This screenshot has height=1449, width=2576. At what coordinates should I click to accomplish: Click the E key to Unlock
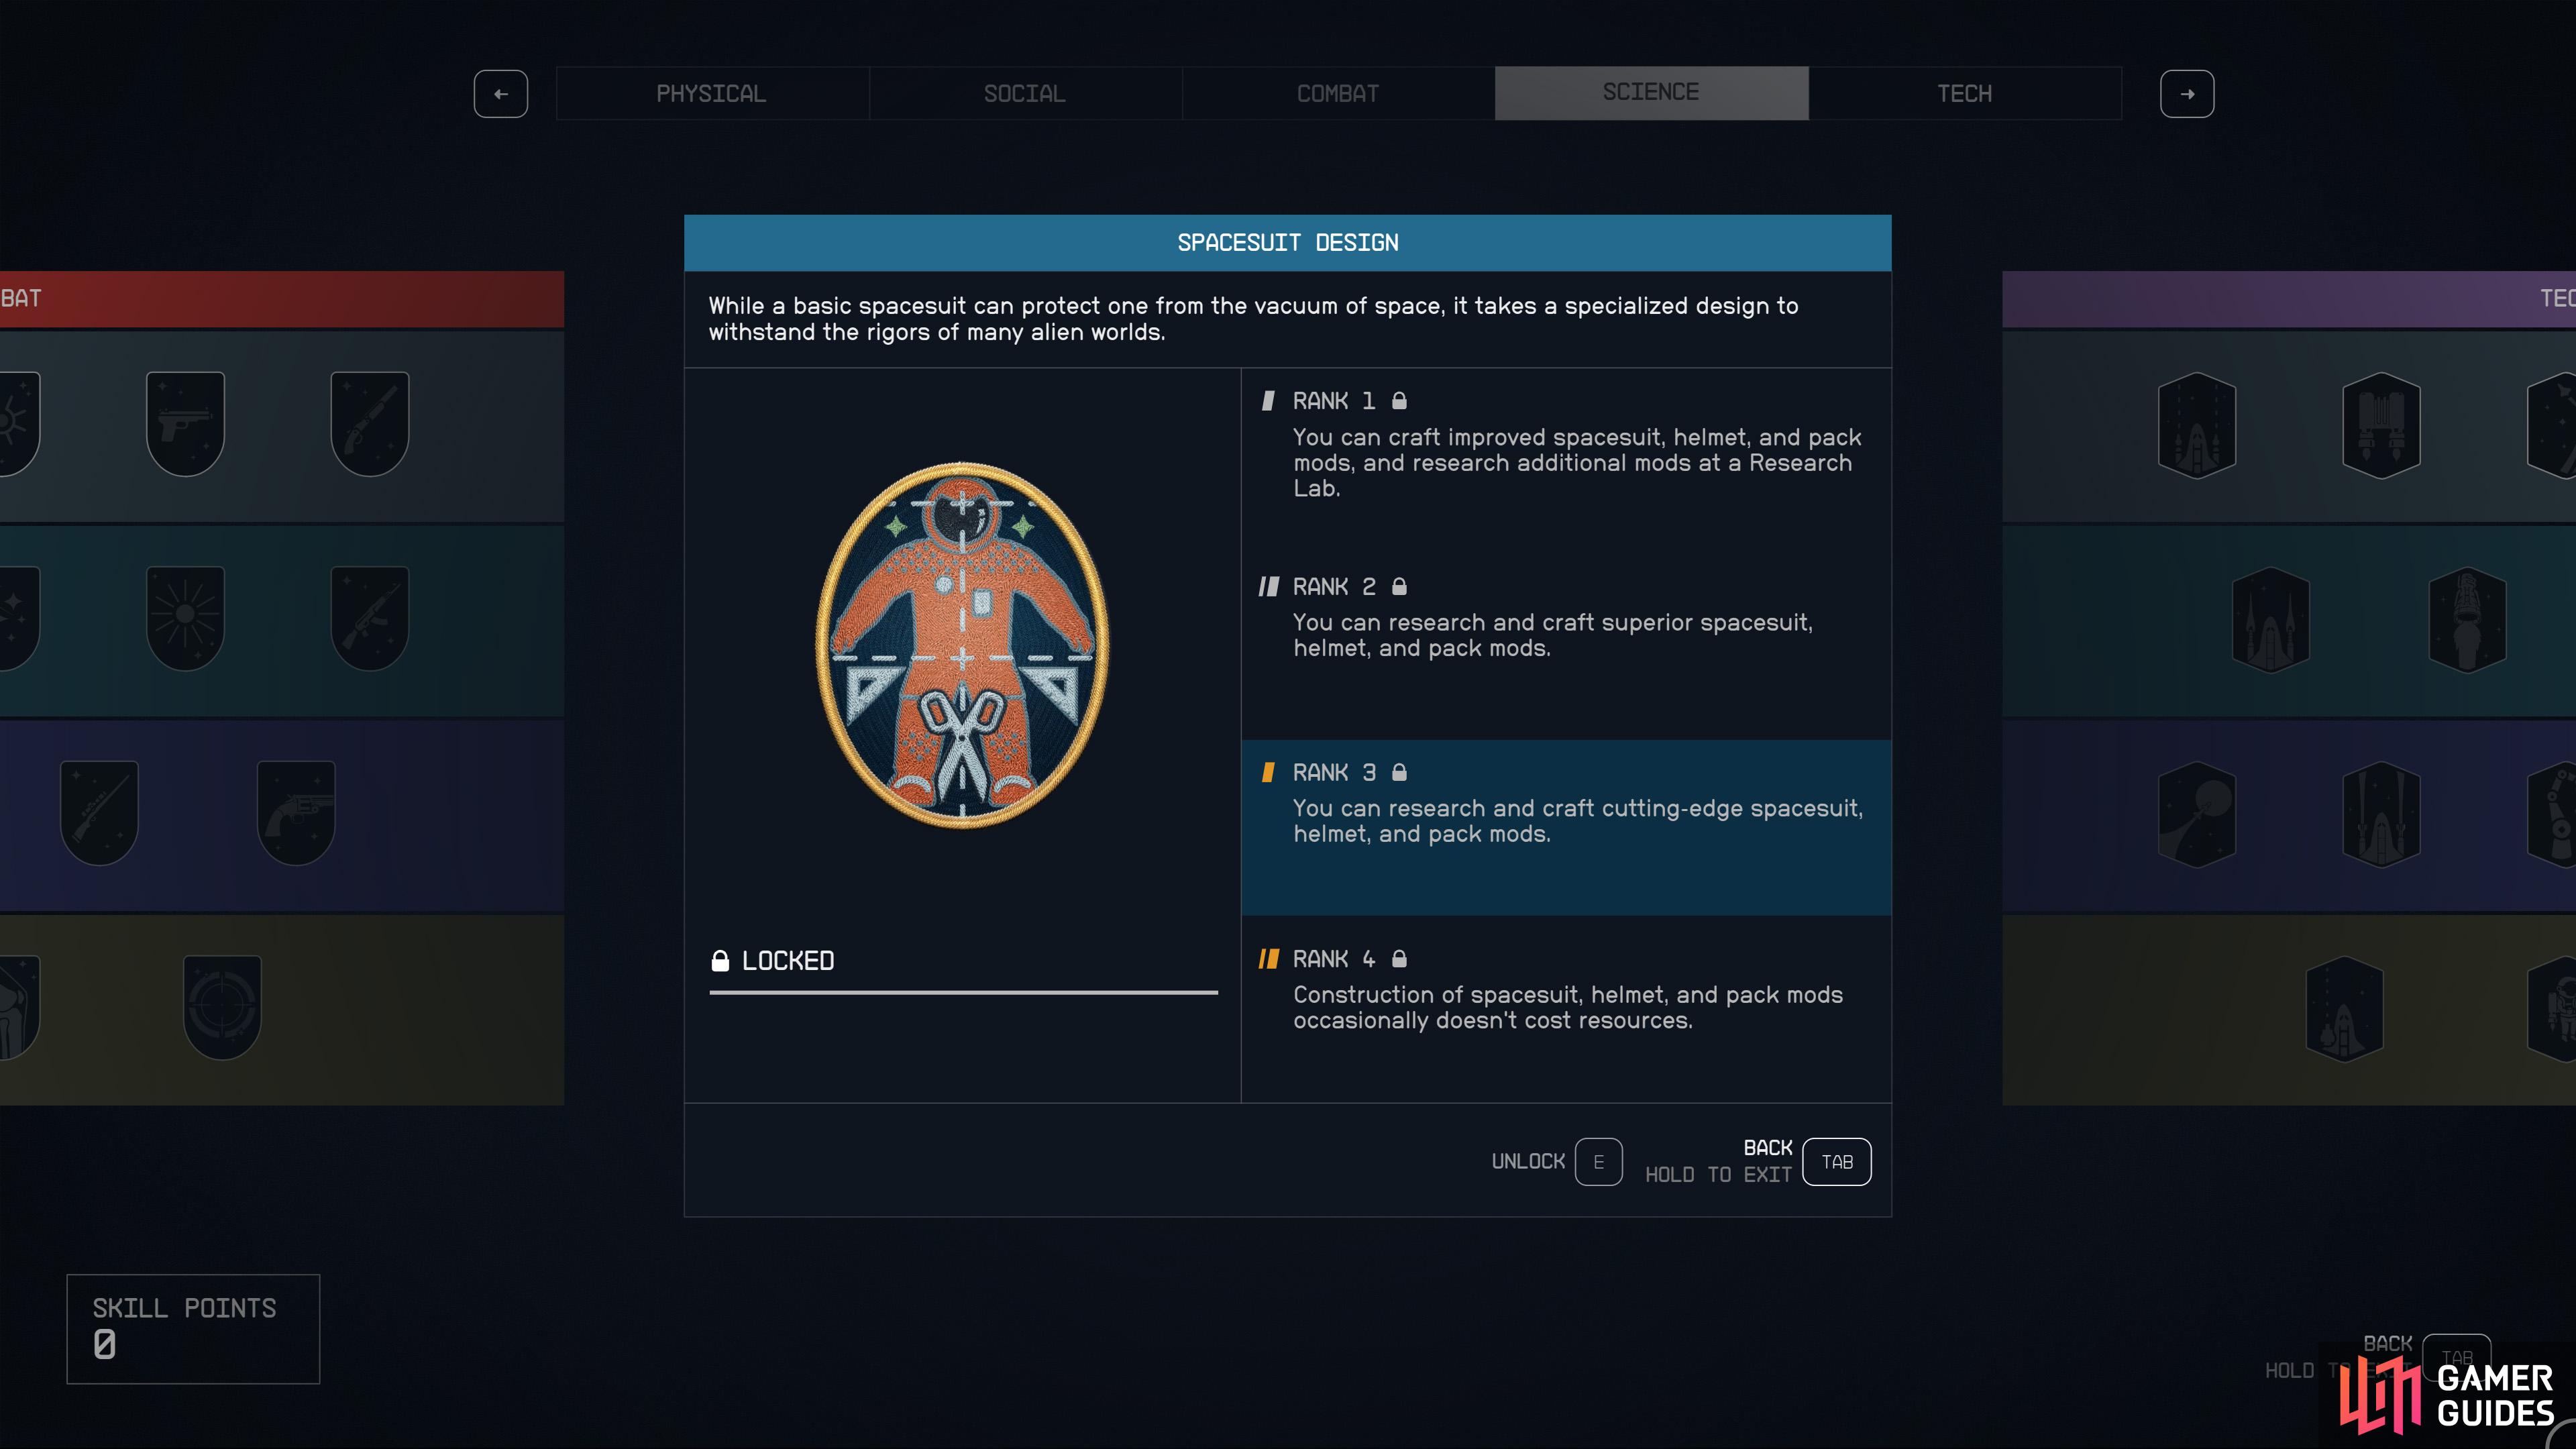click(1598, 1162)
